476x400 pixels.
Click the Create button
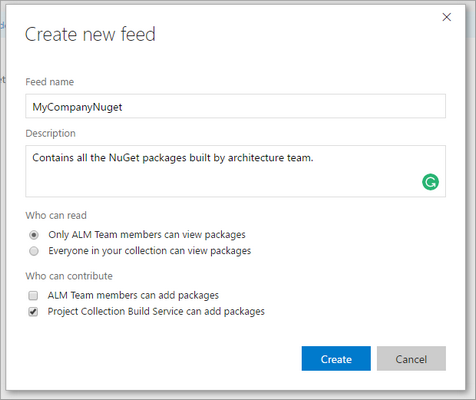coord(336,359)
